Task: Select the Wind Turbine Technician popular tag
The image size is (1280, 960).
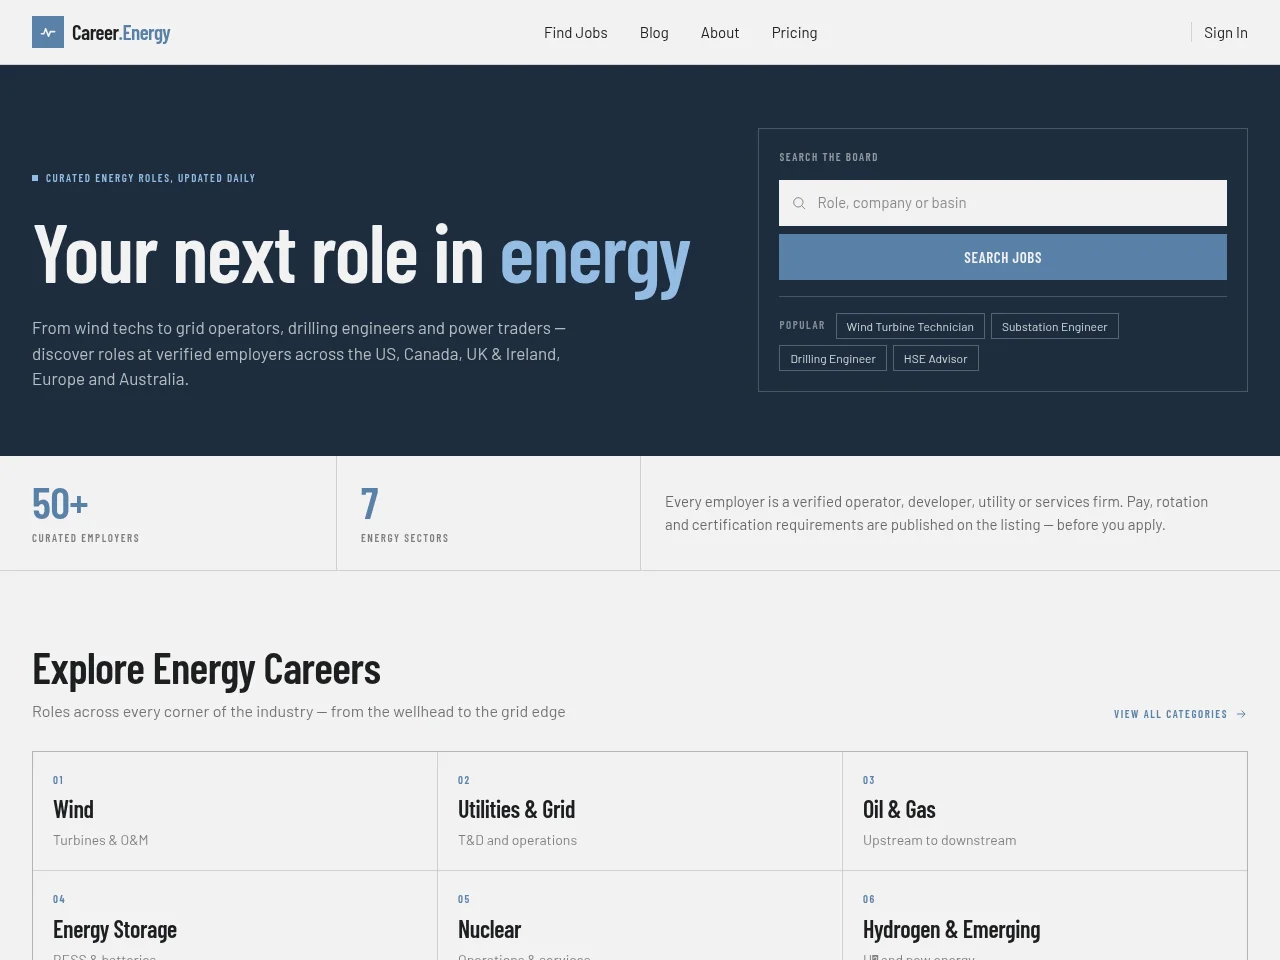Action: click(910, 326)
